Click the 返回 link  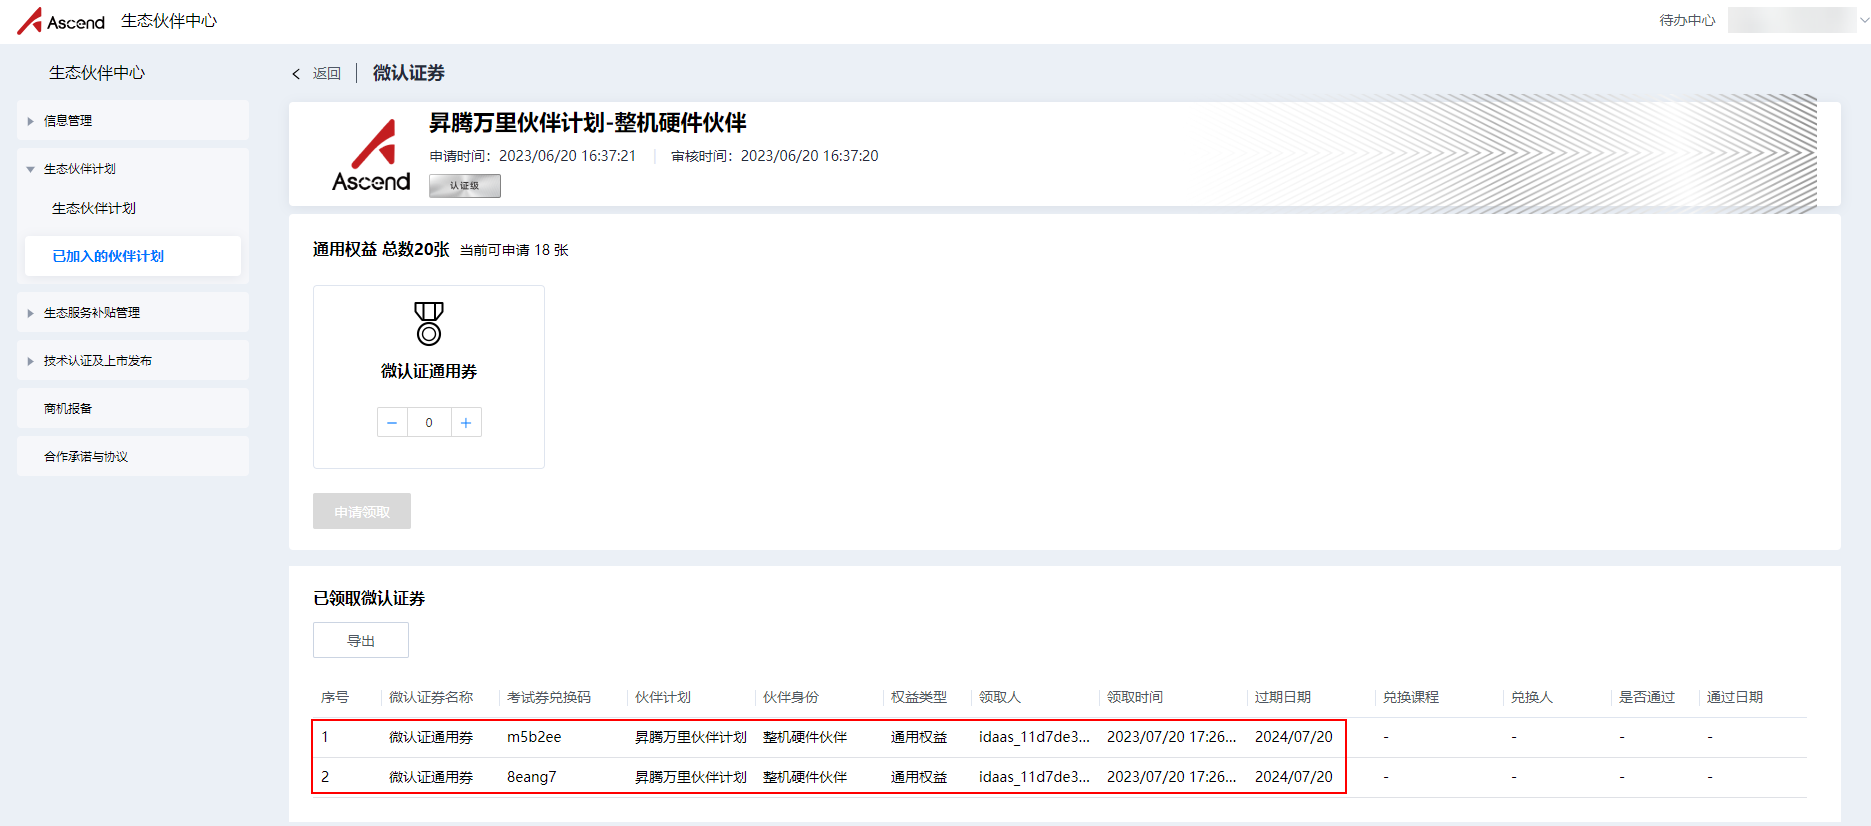326,74
